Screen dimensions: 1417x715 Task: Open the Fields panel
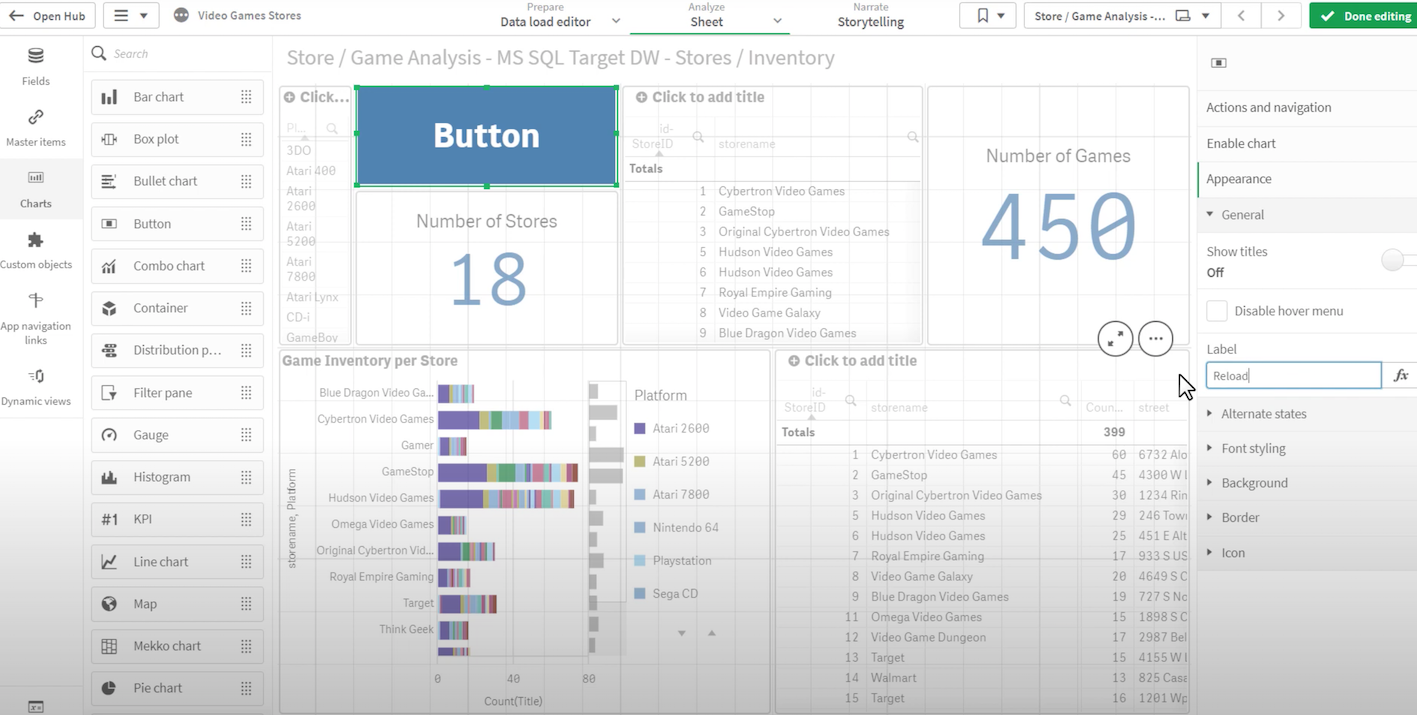pos(36,68)
